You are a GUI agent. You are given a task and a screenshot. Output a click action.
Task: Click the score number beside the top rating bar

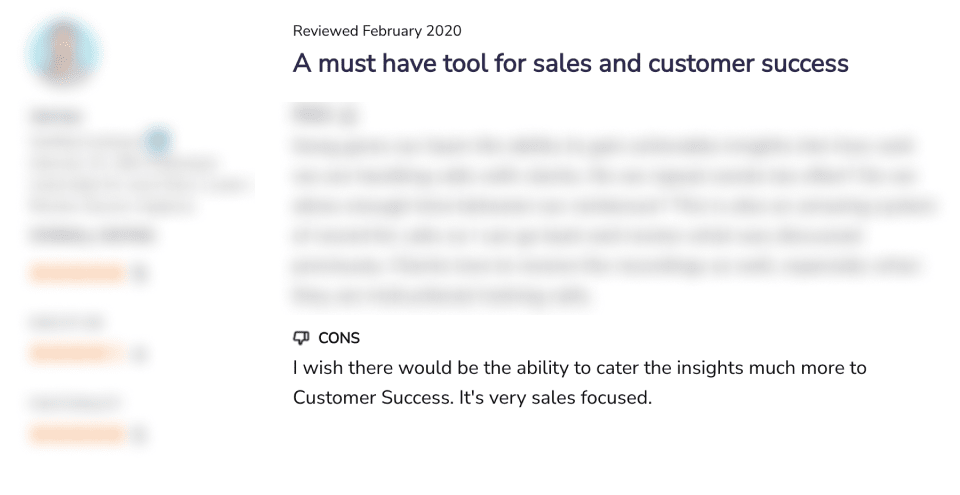click(x=140, y=273)
